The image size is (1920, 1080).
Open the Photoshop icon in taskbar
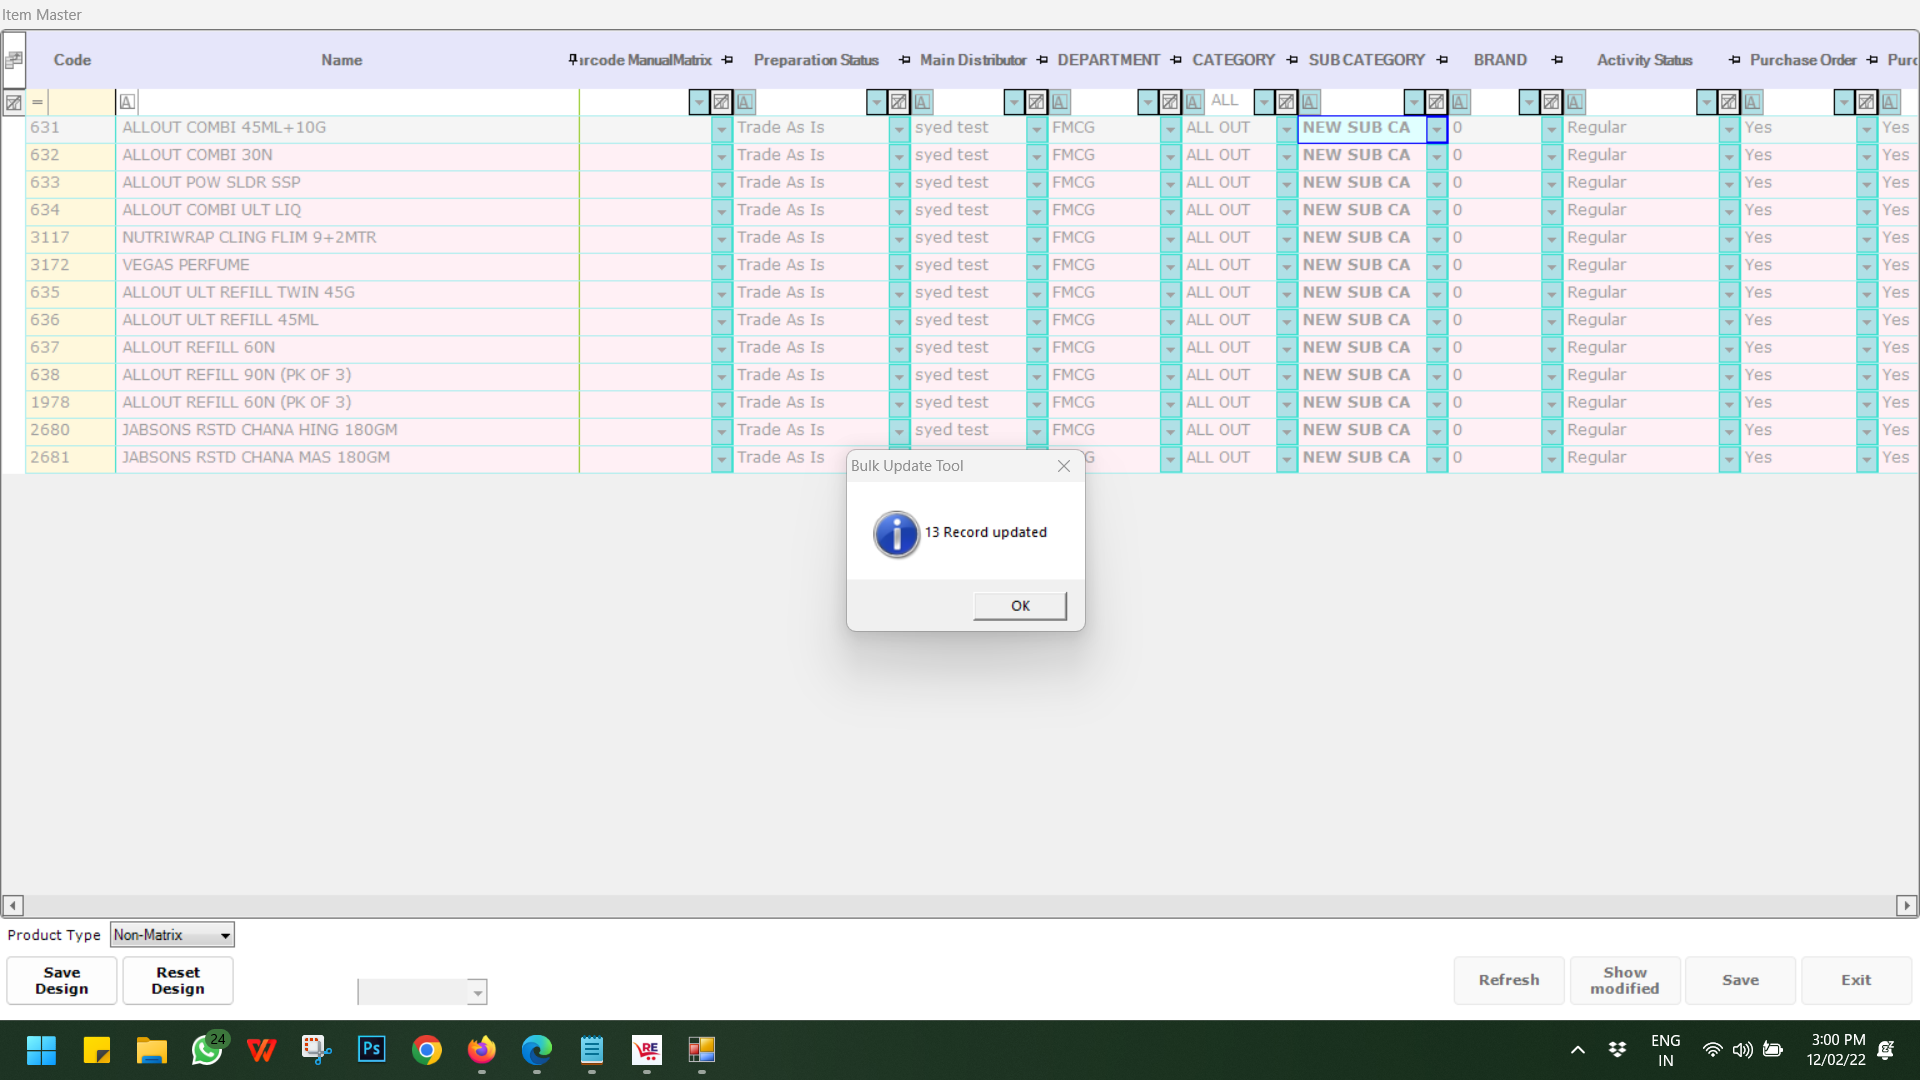(x=371, y=1049)
